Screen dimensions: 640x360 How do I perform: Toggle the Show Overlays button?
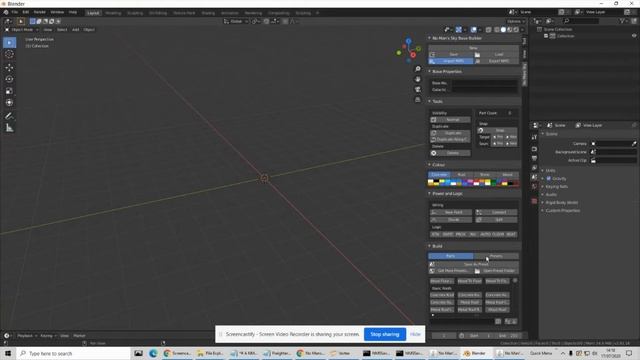[x=473, y=29]
